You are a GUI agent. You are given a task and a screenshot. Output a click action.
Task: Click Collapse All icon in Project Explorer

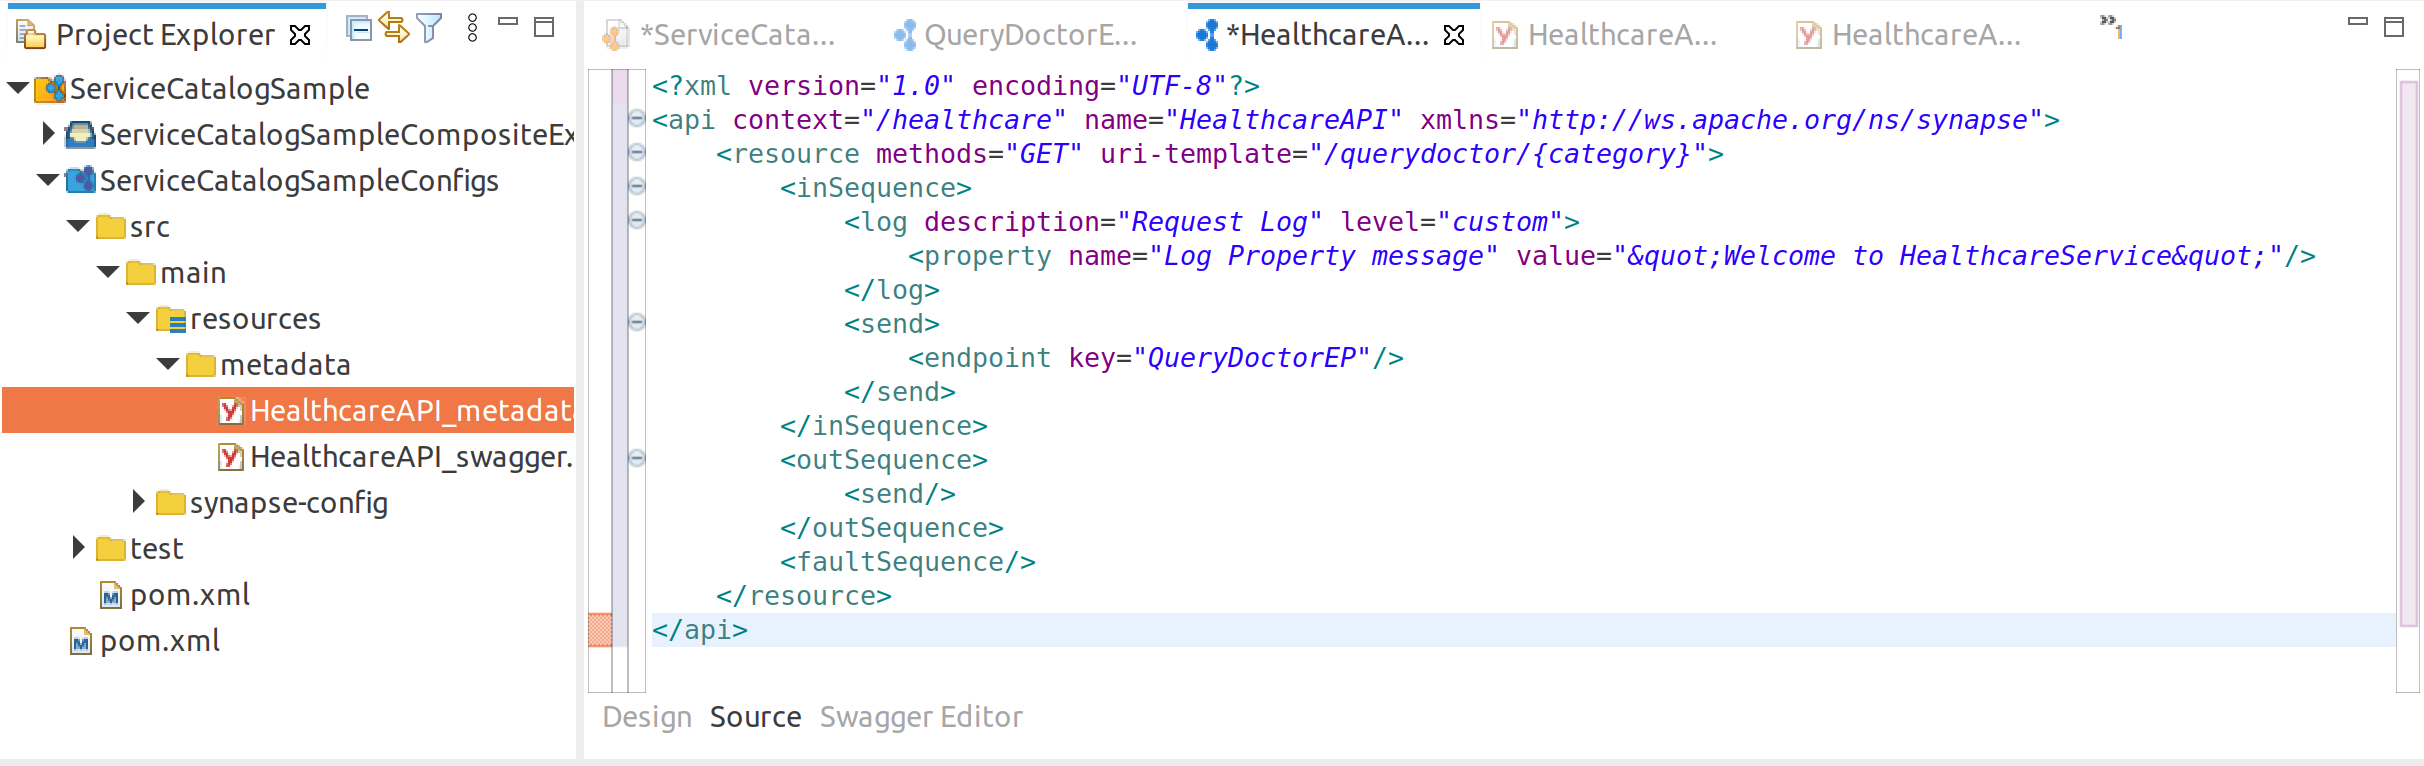pos(359,29)
